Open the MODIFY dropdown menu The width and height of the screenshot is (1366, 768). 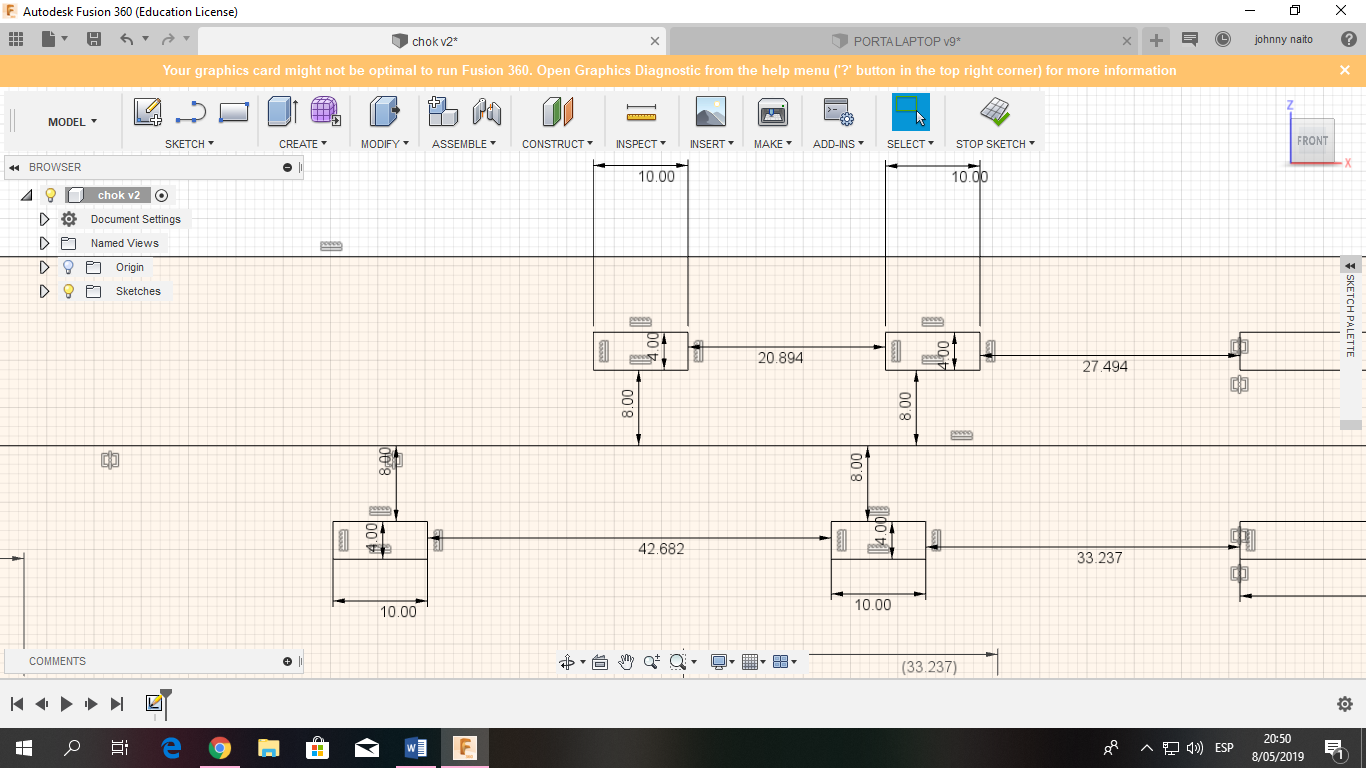click(x=385, y=144)
